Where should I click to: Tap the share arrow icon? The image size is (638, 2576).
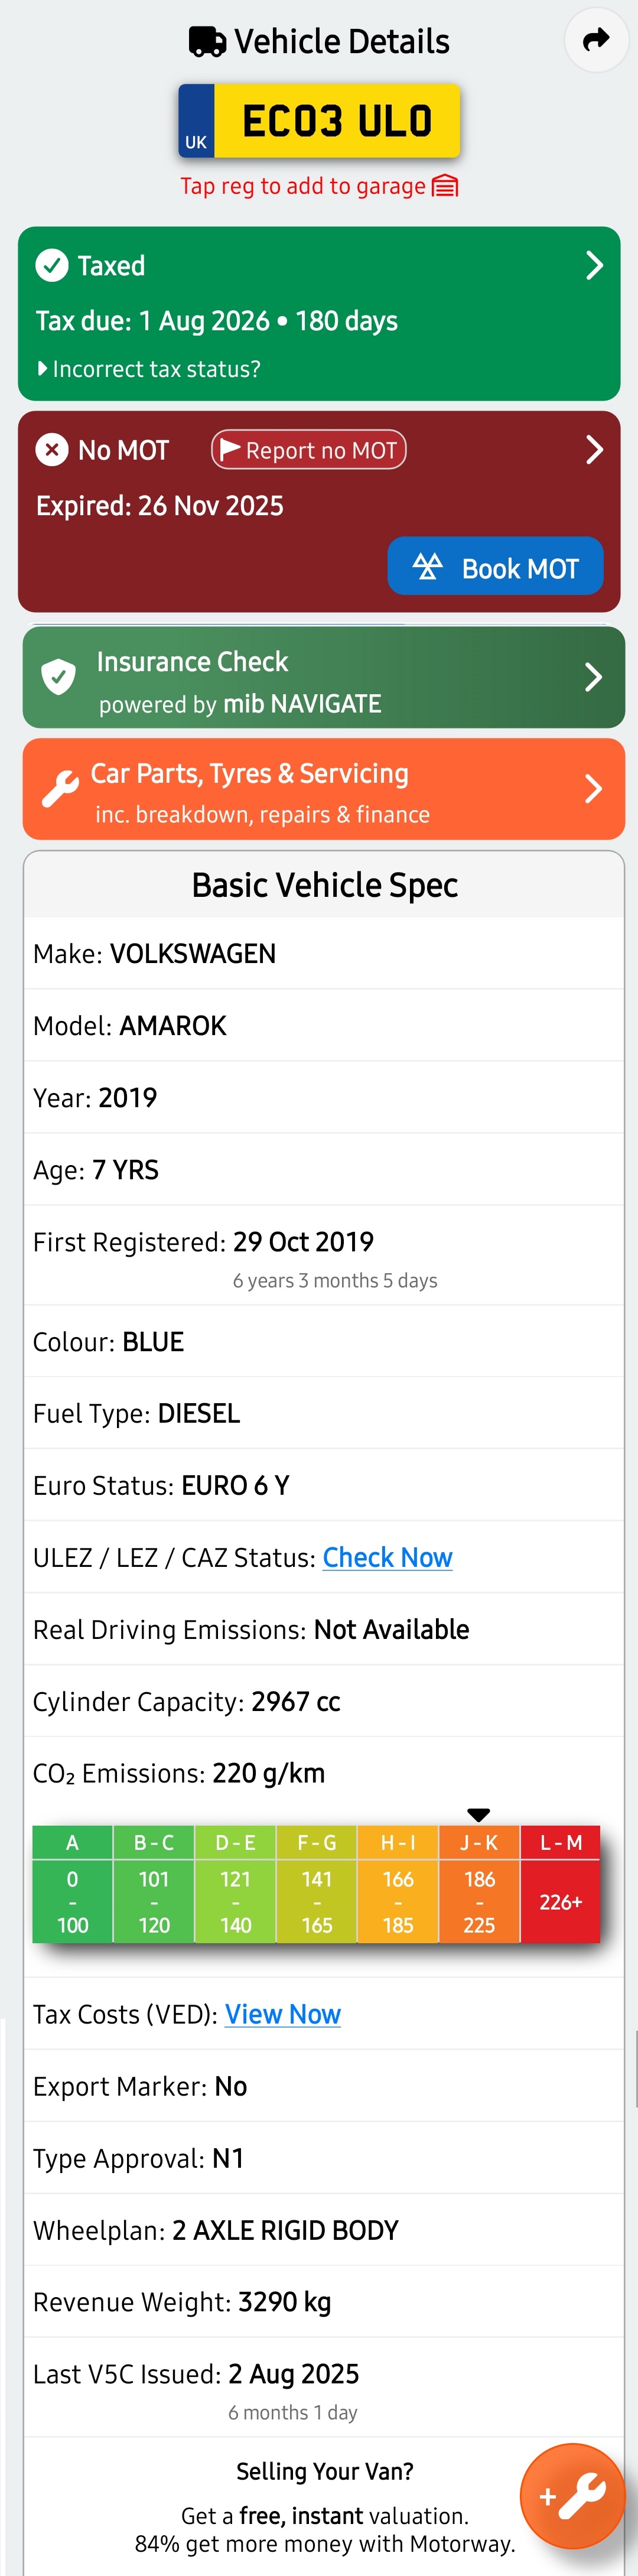pos(596,40)
